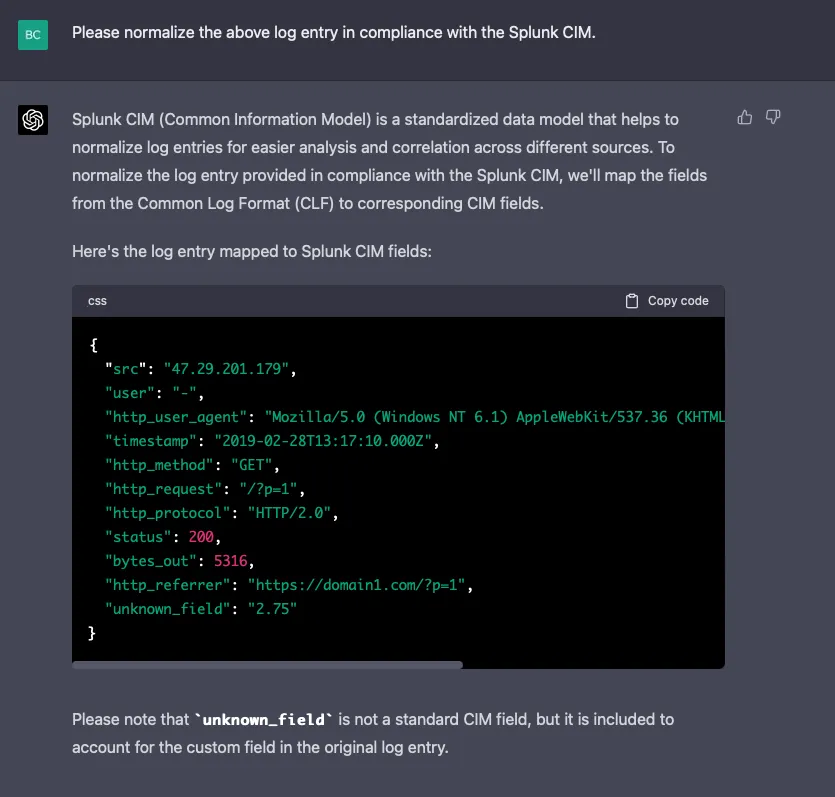Click the "GET" value

tap(251, 465)
